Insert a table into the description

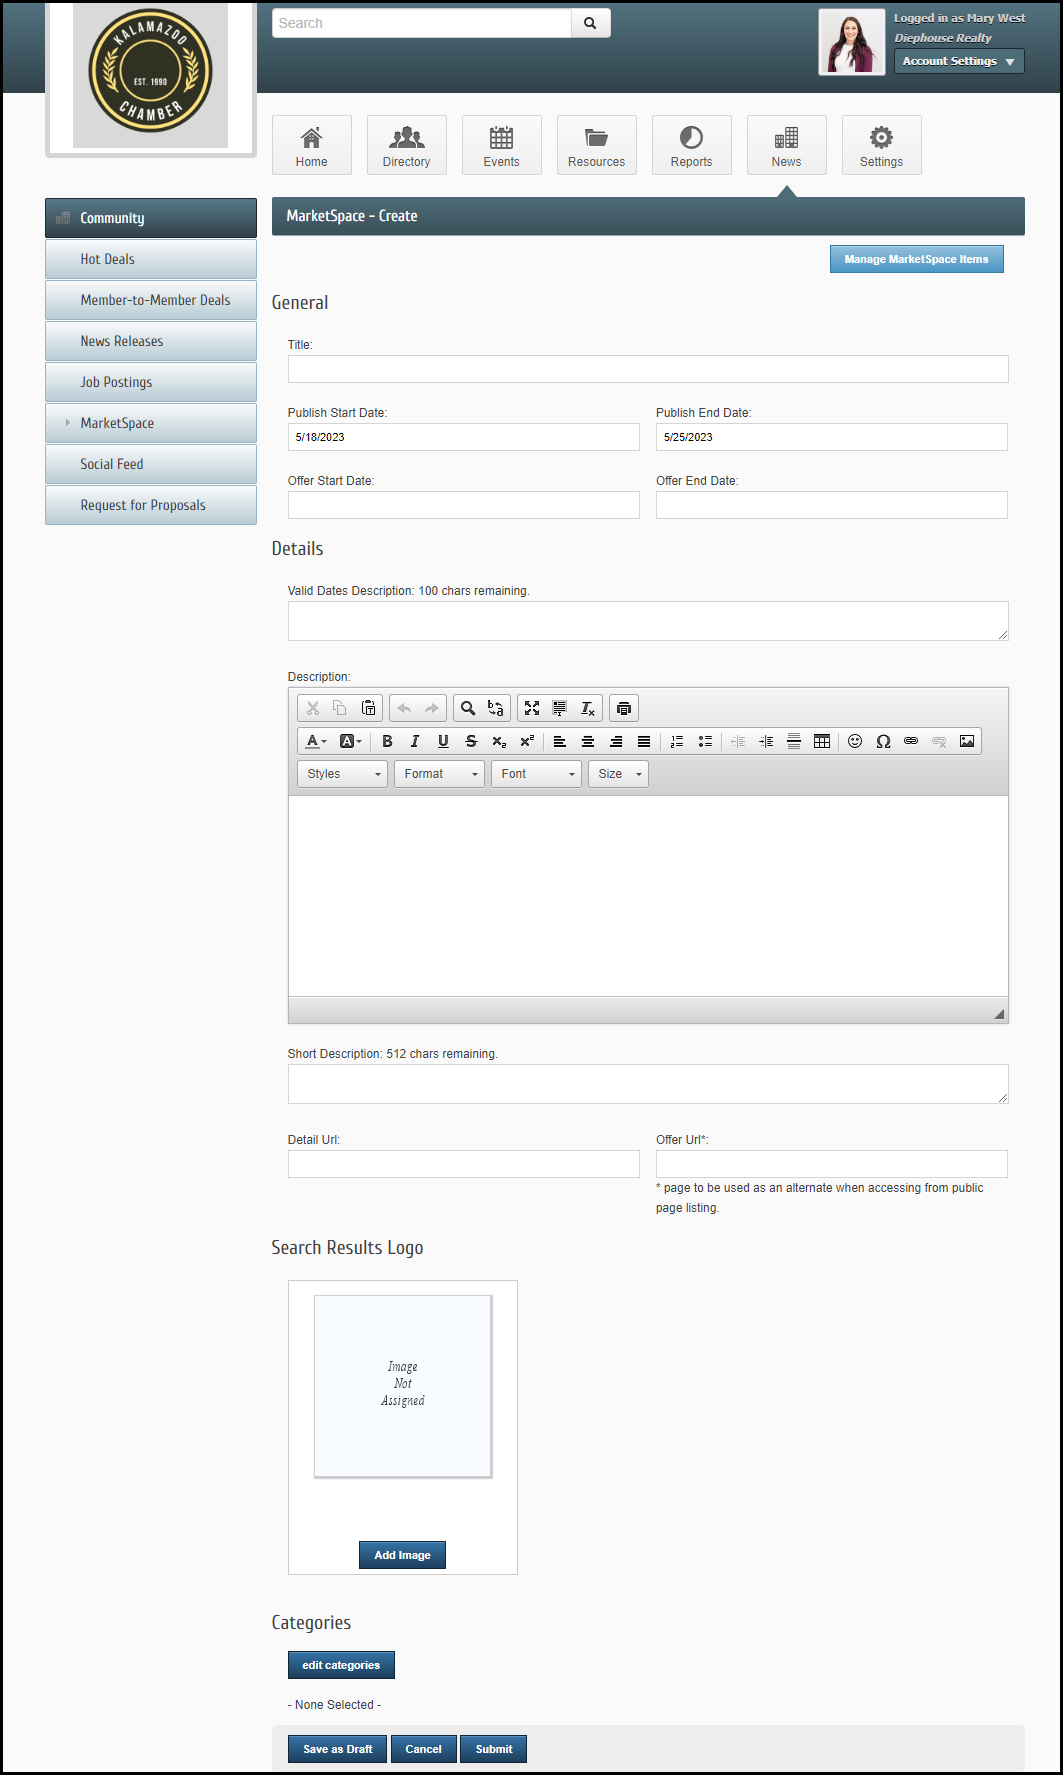pyautogui.click(x=822, y=741)
